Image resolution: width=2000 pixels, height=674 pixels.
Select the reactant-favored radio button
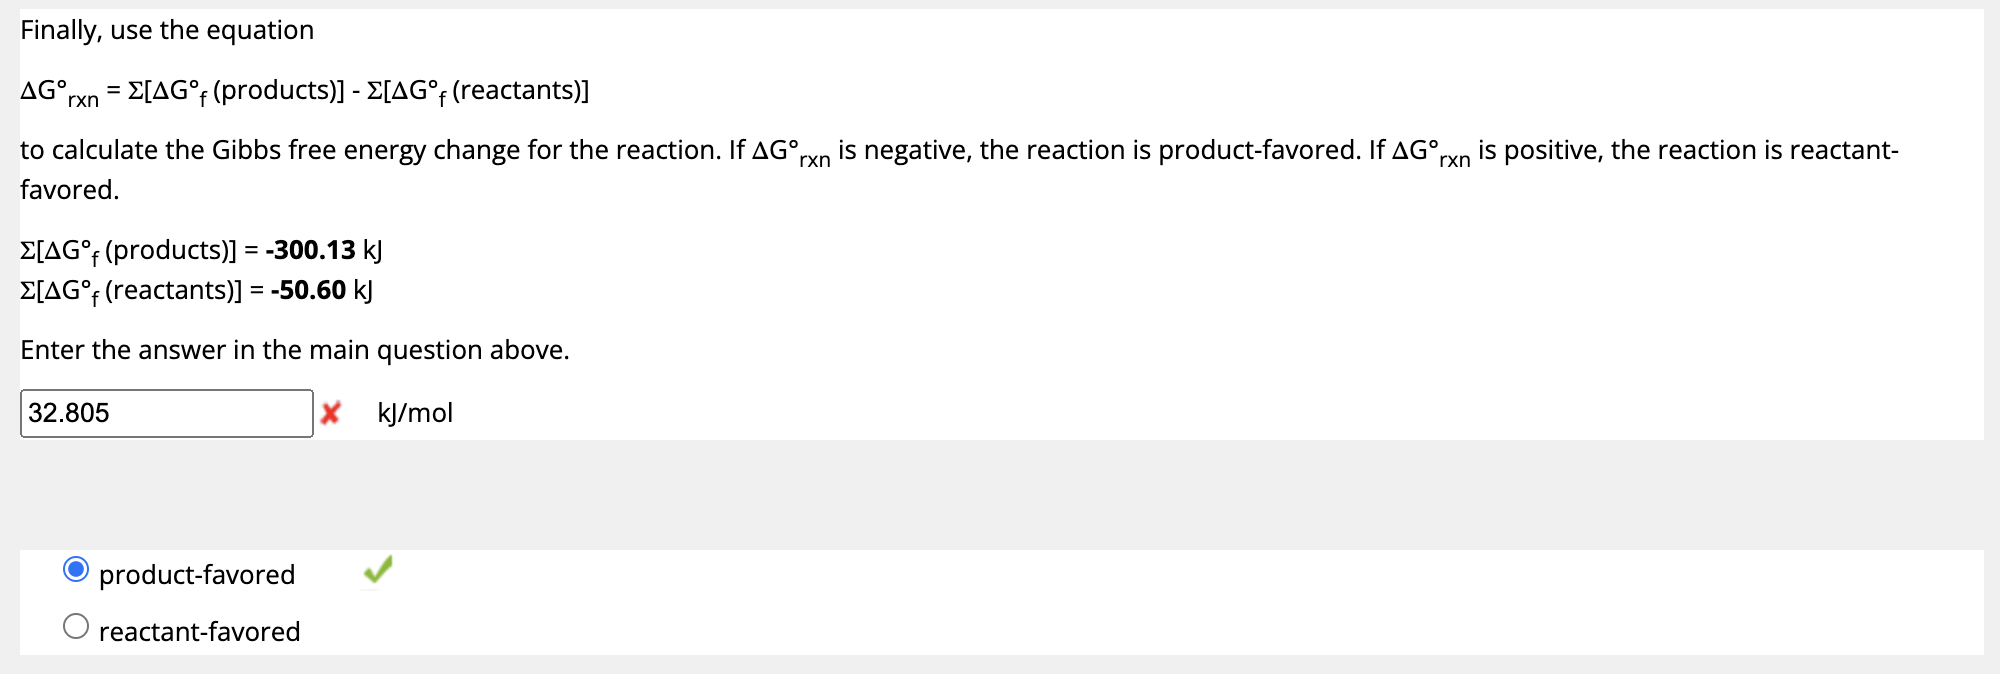point(74,627)
